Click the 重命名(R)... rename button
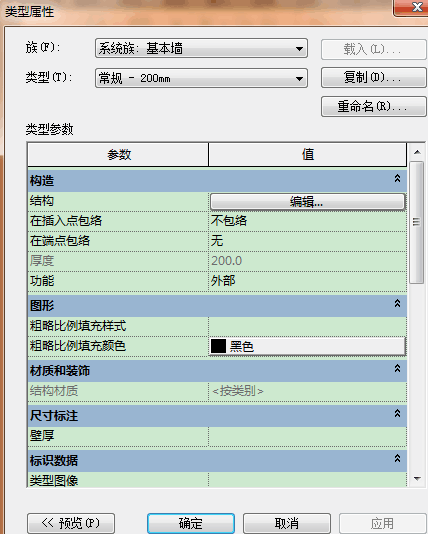Image resolution: width=428 pixels, height=534 pixels. [374, 107]
